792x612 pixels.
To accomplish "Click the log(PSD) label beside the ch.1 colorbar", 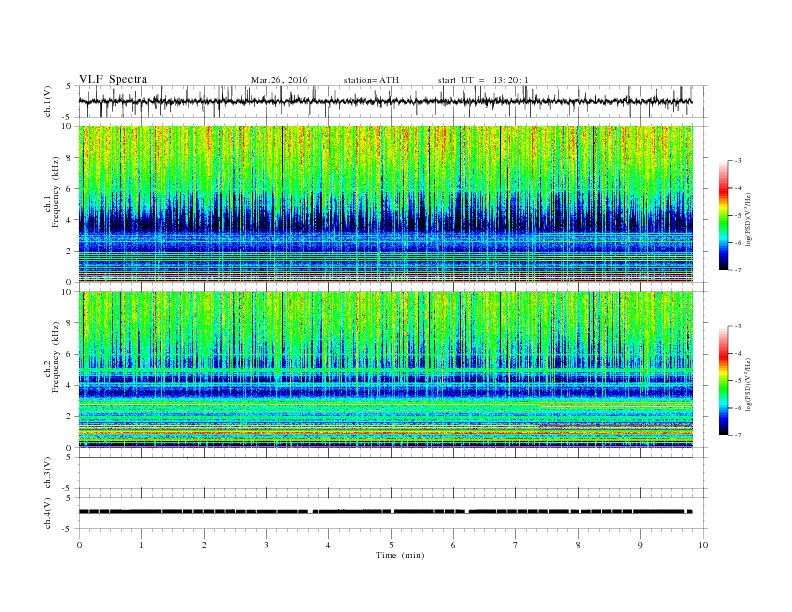I will point(748,219).
